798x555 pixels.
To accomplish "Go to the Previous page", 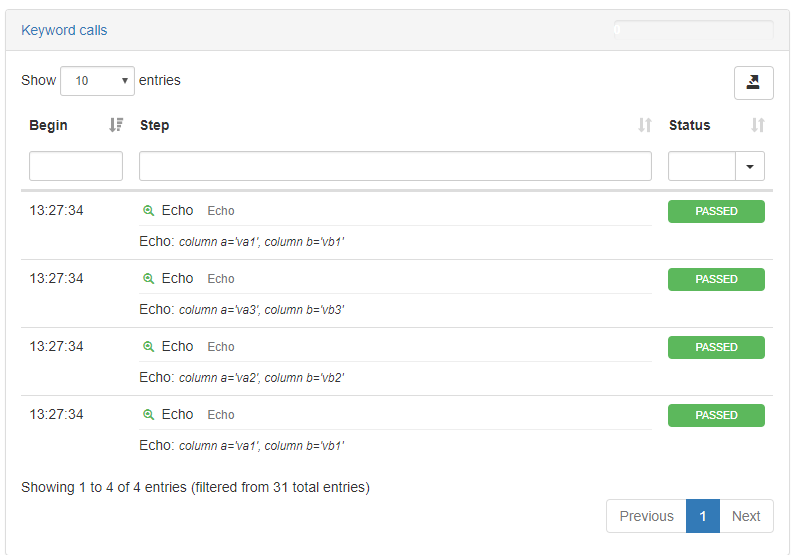I will pyautogui.click(x=646, y=516).
